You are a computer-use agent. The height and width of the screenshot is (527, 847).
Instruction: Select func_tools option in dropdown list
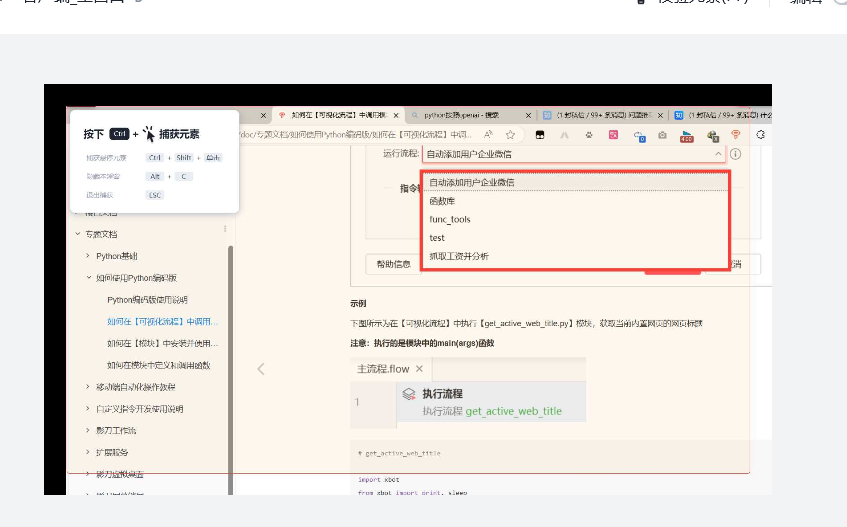(x=450, y=219)
